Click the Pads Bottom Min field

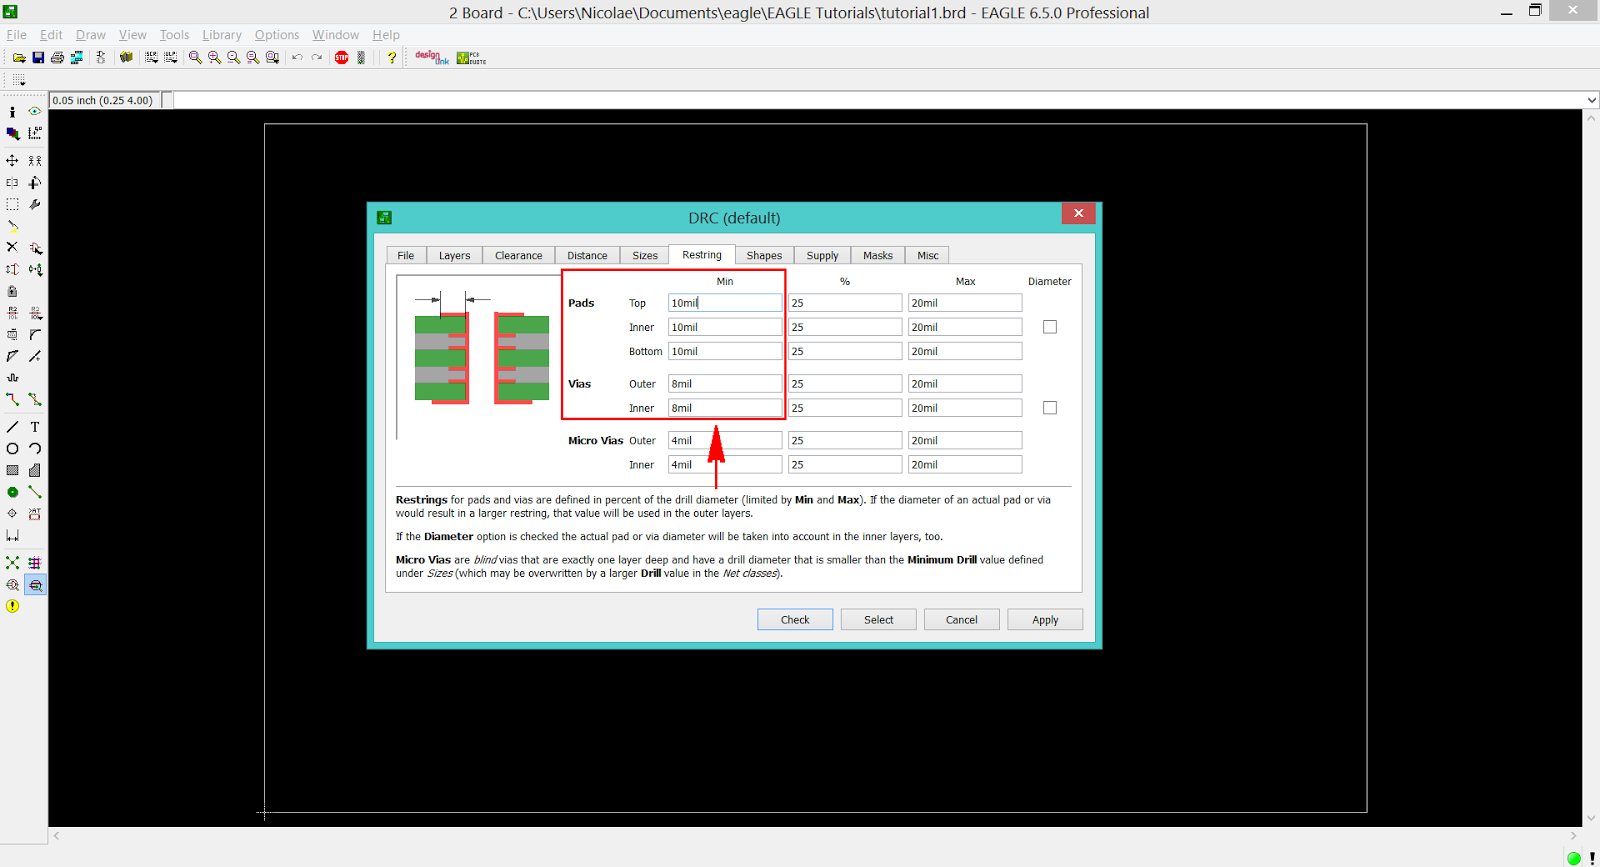[x=725, y=351]
